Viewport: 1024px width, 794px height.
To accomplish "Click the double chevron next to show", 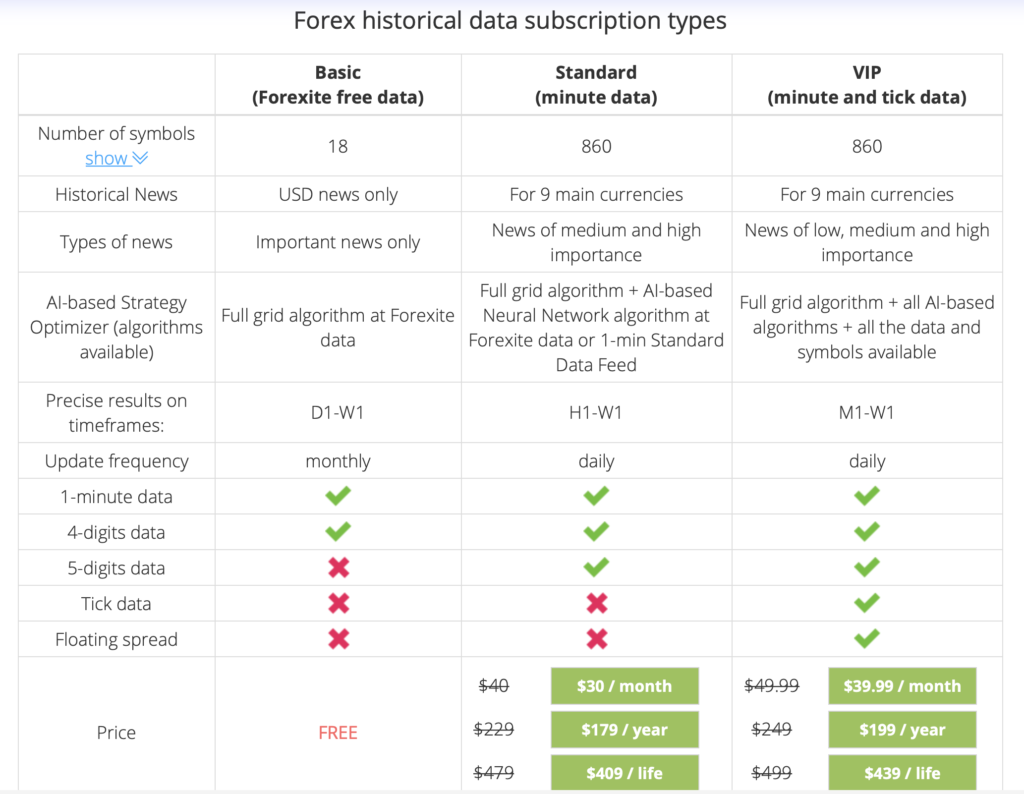I will 140,158.
